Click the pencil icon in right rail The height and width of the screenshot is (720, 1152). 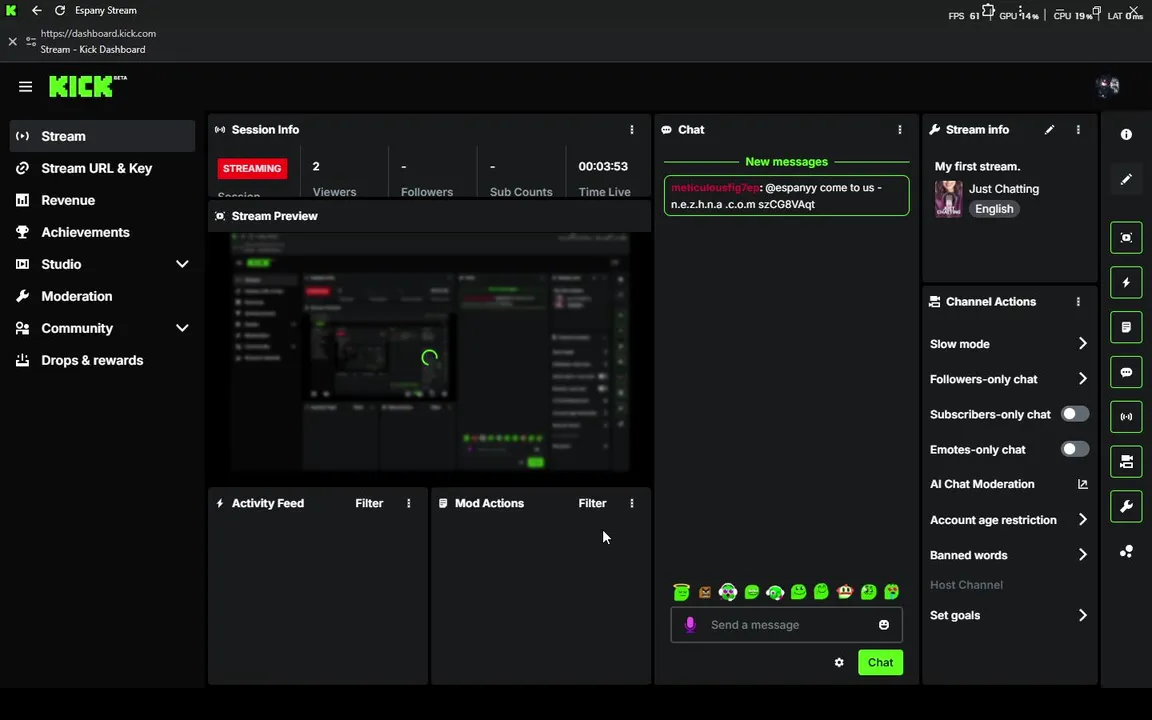1126,179
